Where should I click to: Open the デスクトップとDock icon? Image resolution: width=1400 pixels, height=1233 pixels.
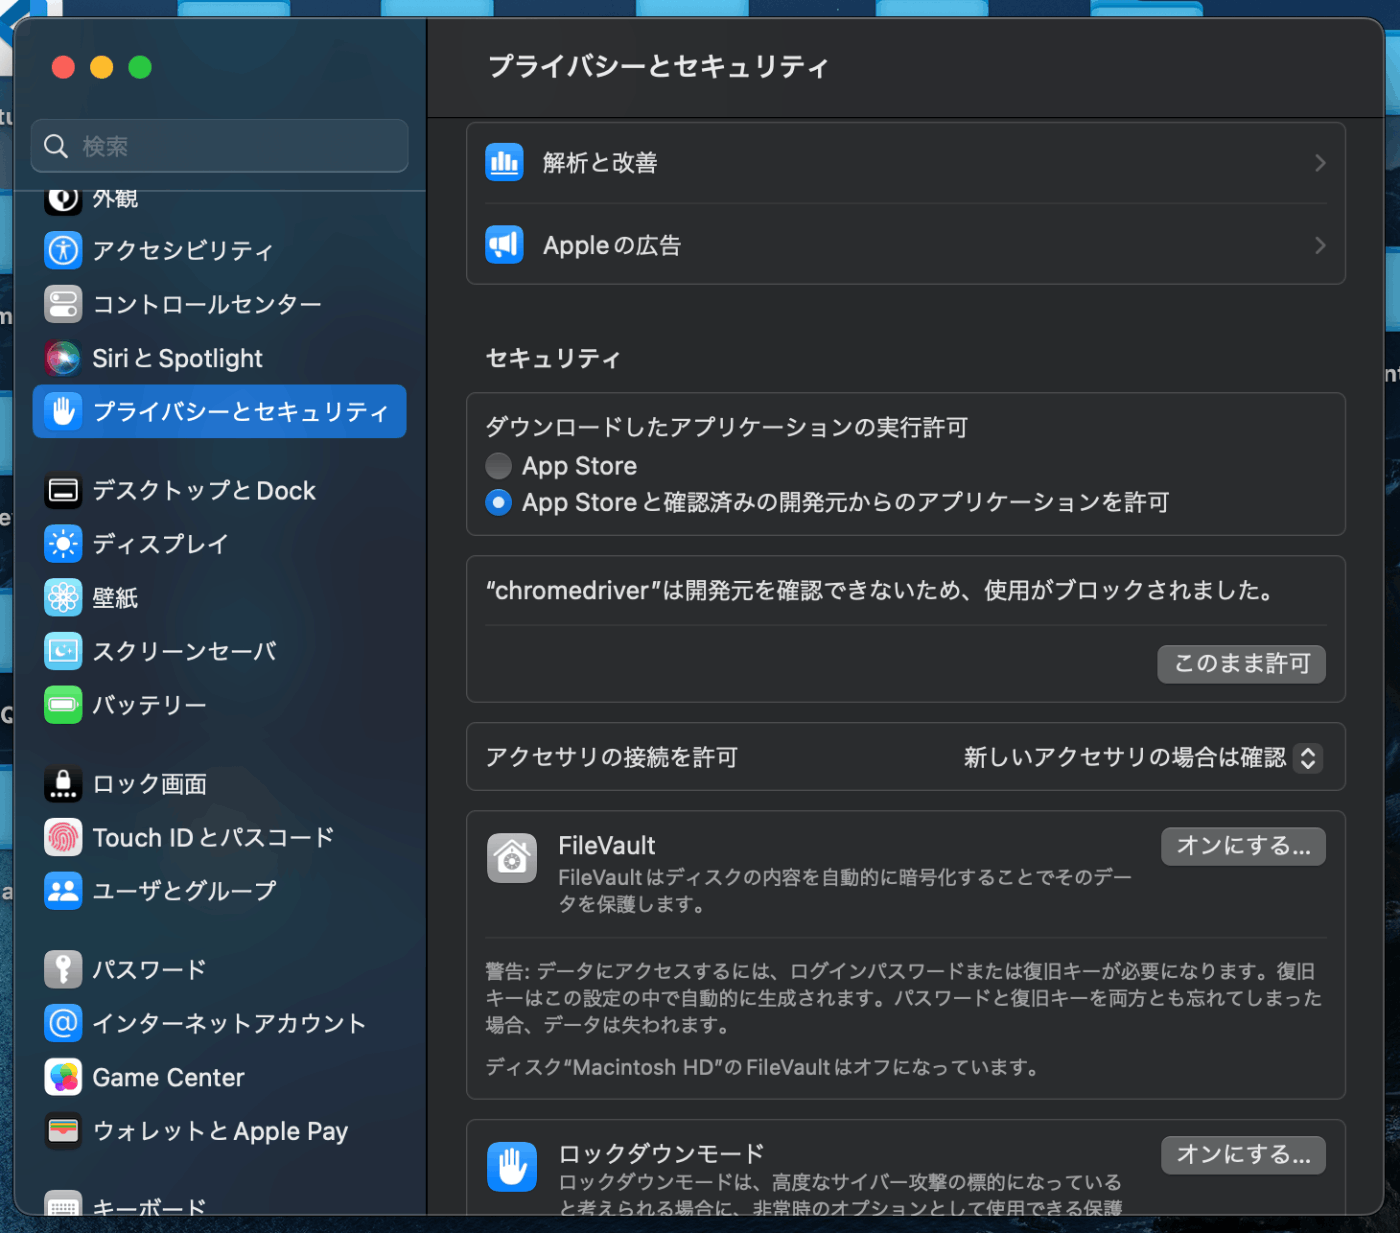tap(63, 491)
